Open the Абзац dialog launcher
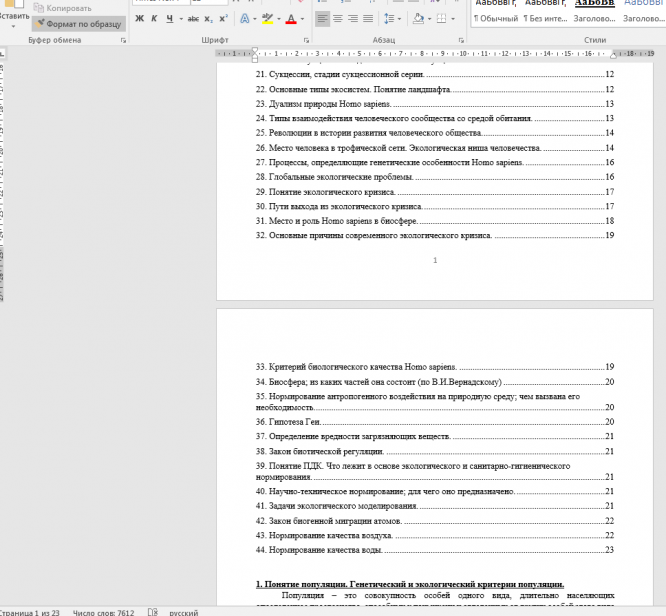666x616 pixels. [461, 40]
